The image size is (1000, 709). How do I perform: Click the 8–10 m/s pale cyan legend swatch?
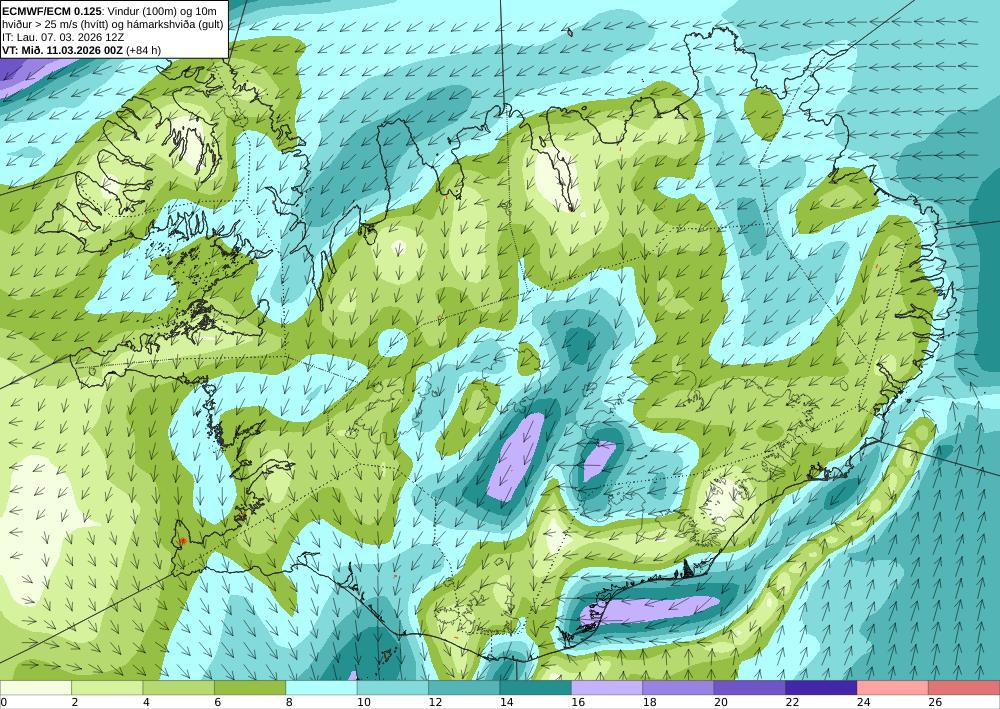click(321, 688)
